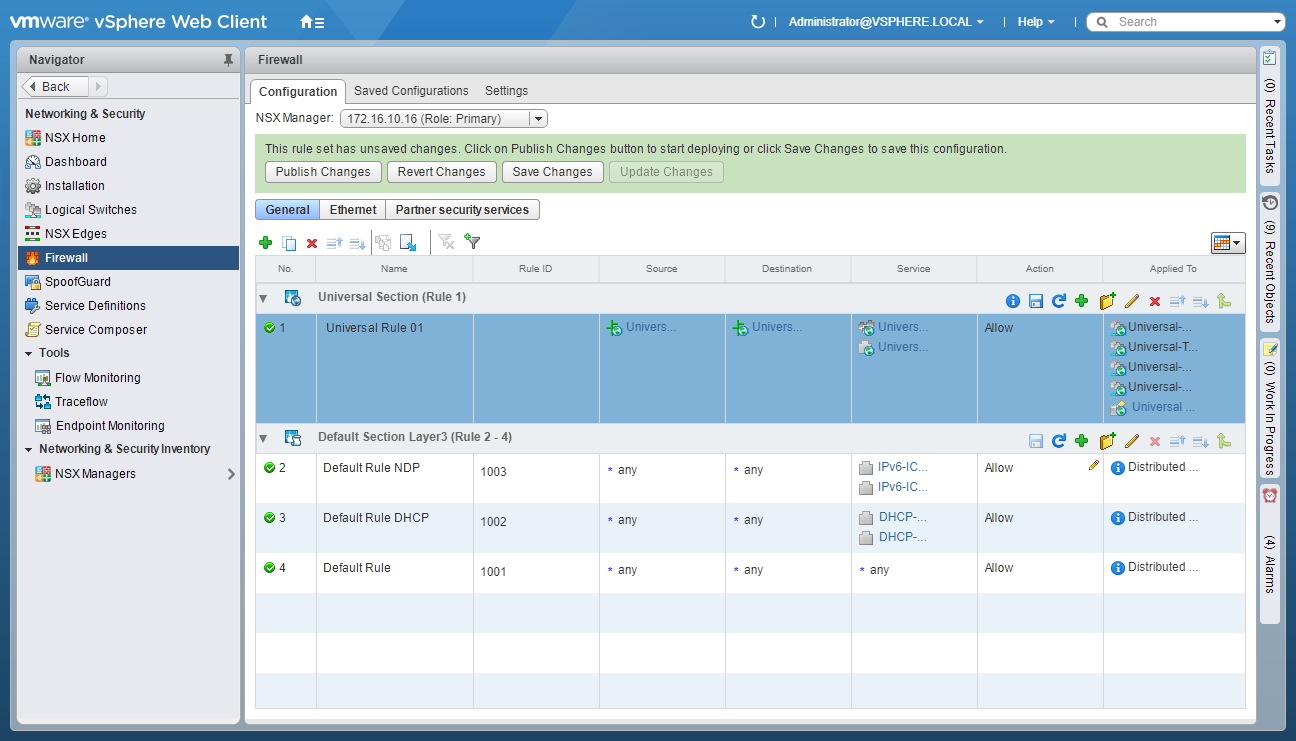This screenshot has width=1296, height=741.
Task: Click the refresh icon in the top bar
Action: (758, 22)
